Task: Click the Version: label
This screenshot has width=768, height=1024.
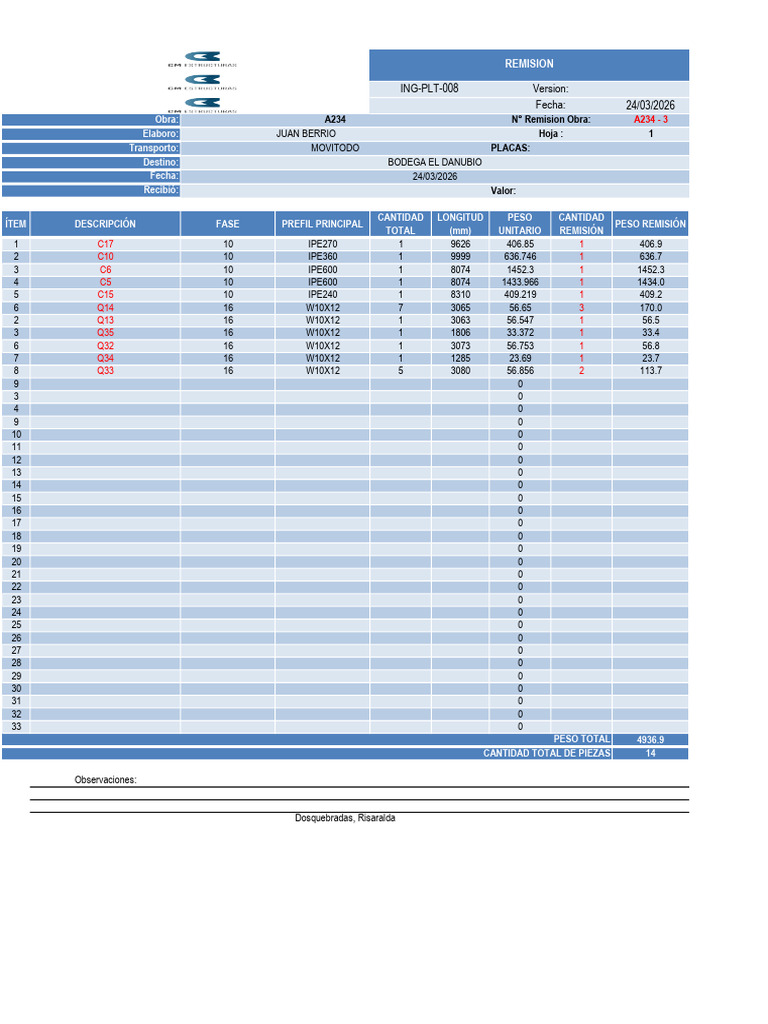Action: point(550,89)
